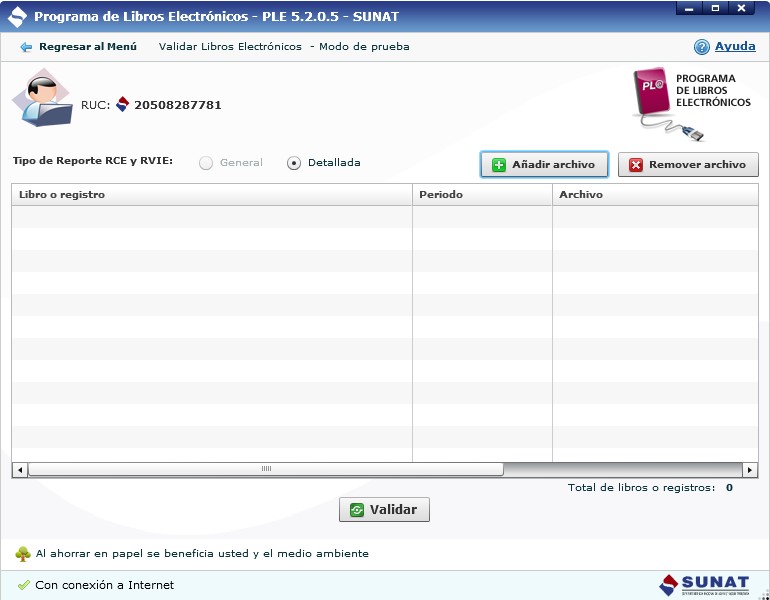The image size is (770, 600).
Task: Click the Libro o registro column header
Action: click(212, 195)
